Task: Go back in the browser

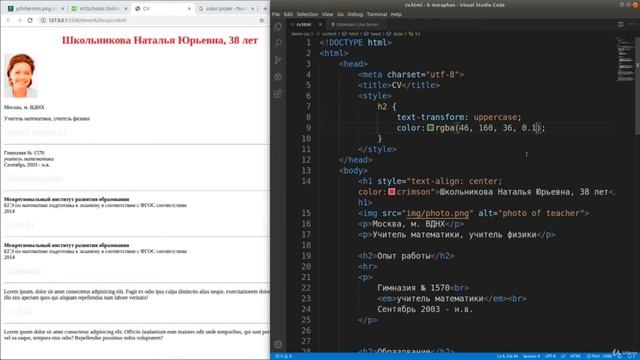Action: pyautogui.click(x=9, y=20)
